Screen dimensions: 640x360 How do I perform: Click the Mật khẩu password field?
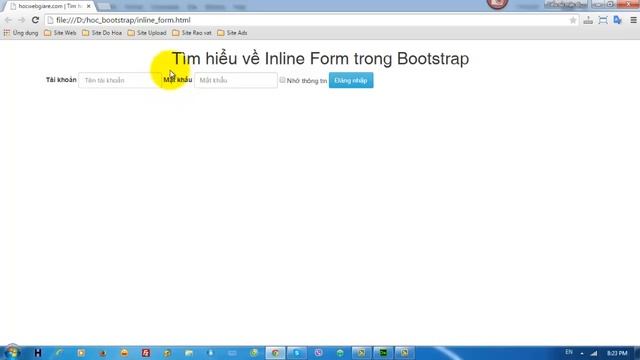tap(236, 80)
